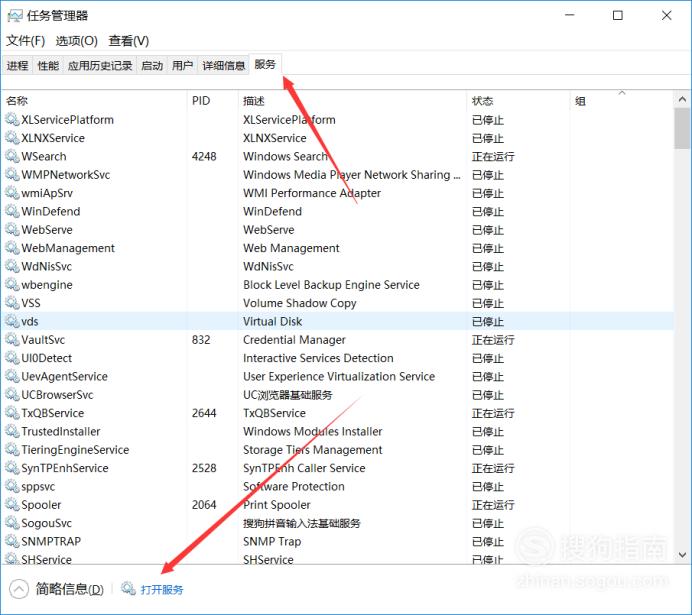Select the Windows Search description cell
The width and height of the screenshot is (692, 615).
click(x=285, y=156)
